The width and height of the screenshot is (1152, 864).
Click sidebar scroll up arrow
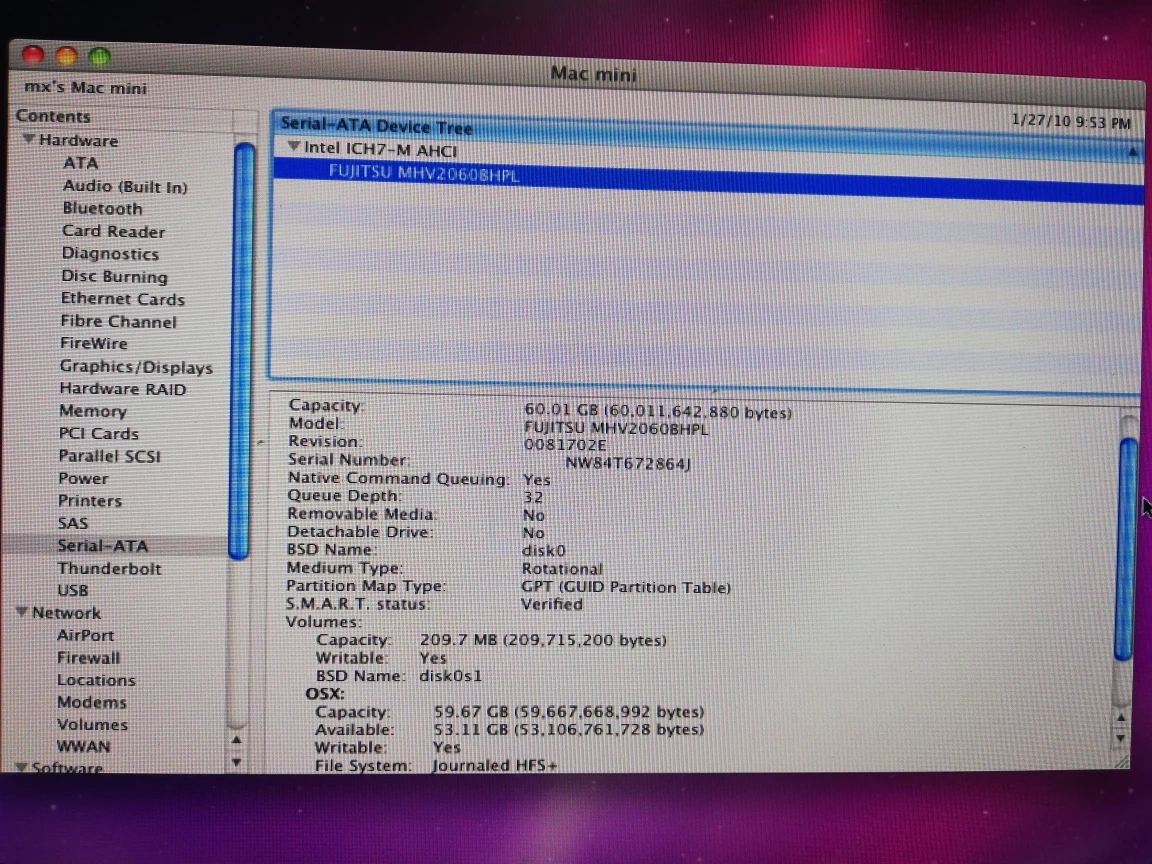coord(236,740)
